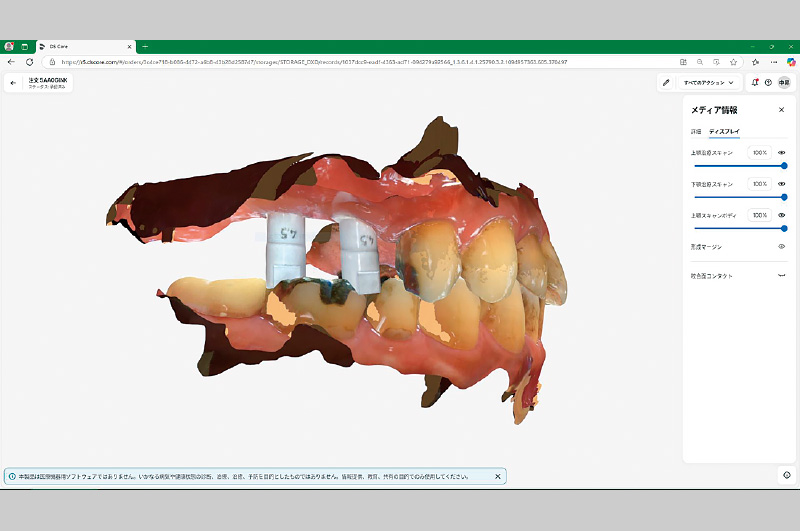Show the 形成マージン overlay
This screenshot has width=800, height=531.
click(x=782, y=246)
